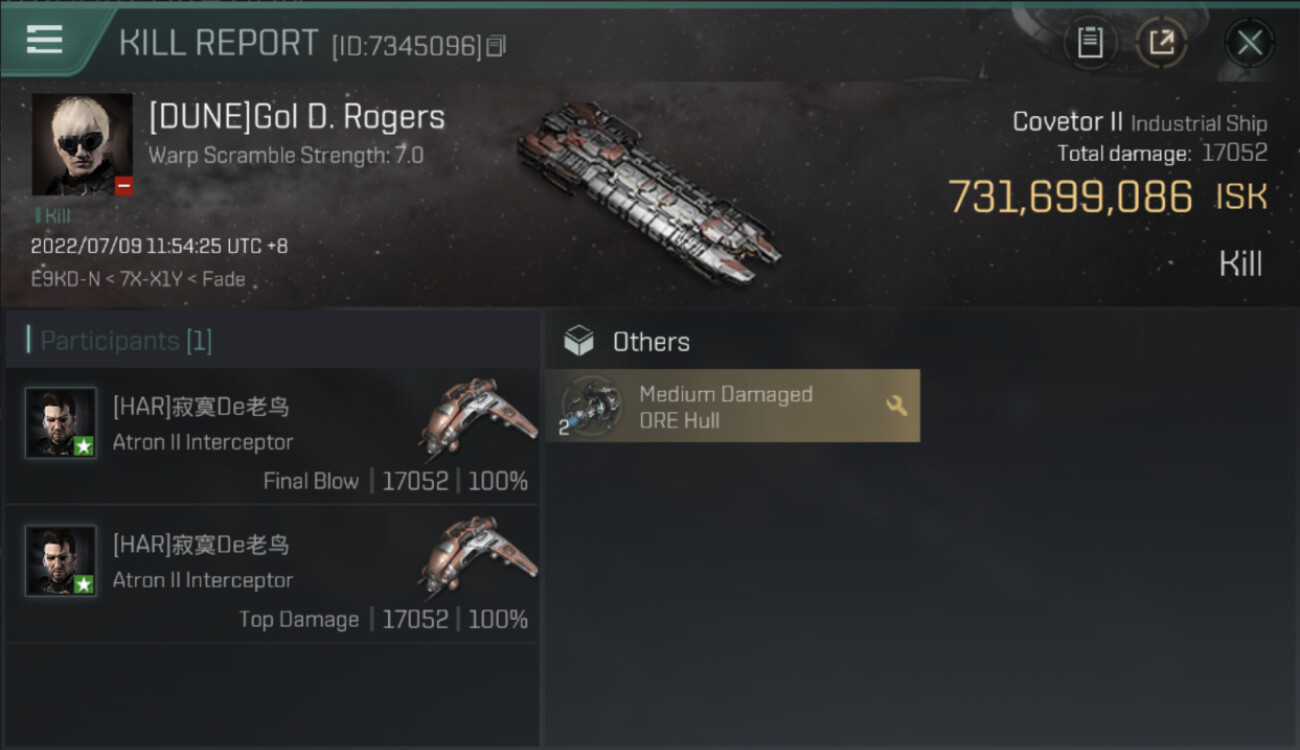1300x750 pixels.
Task: Click the Final Blow Atron II ship icon
Action: click(477, 416)
